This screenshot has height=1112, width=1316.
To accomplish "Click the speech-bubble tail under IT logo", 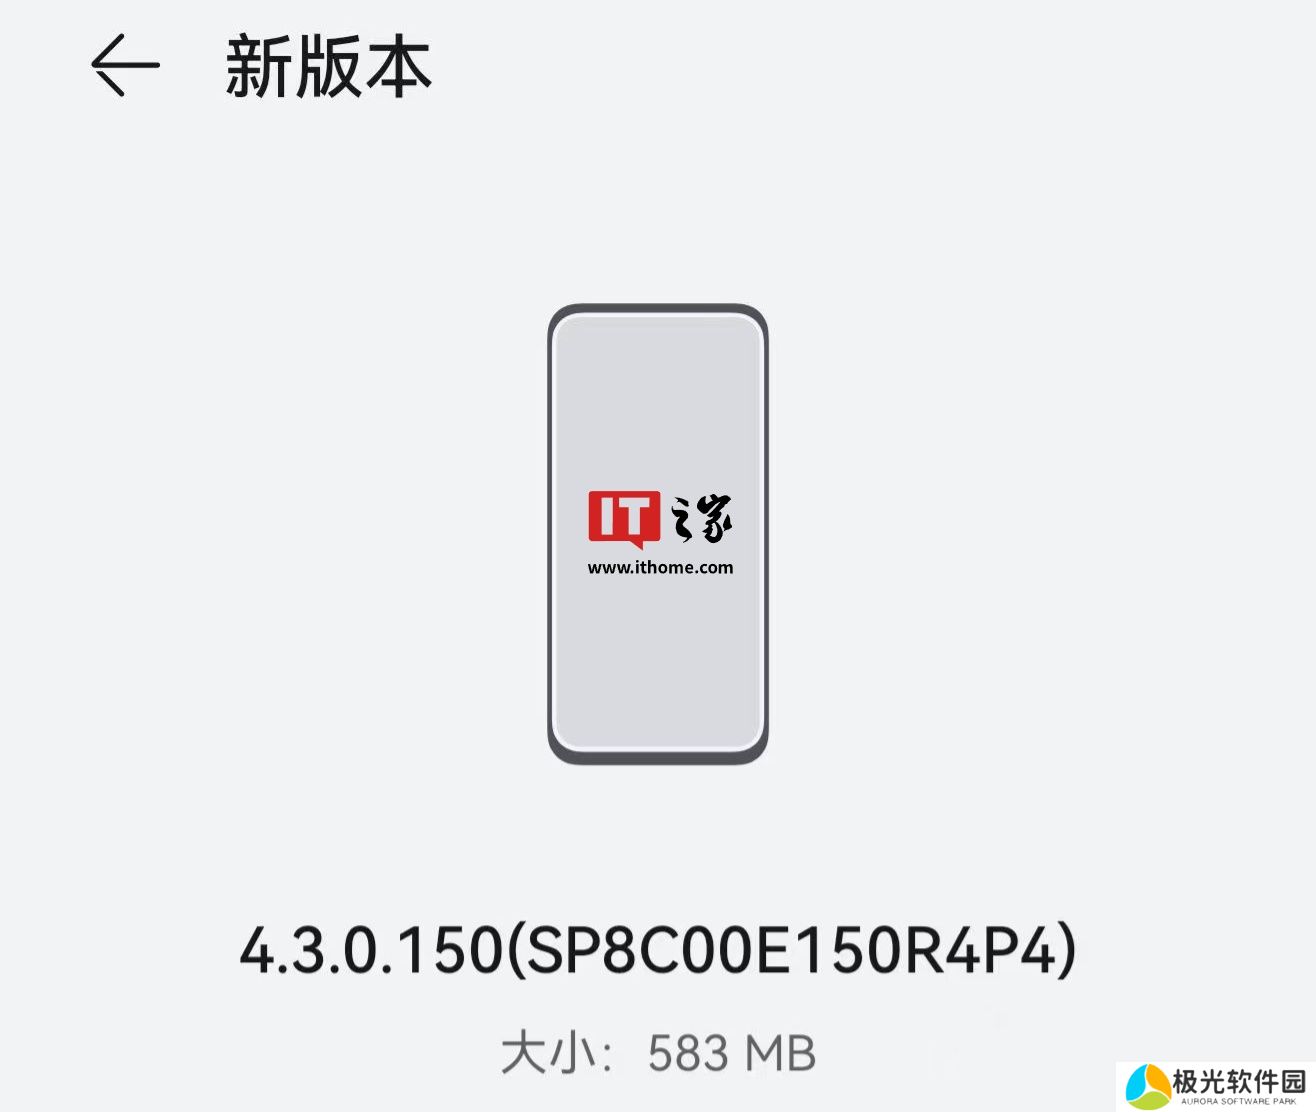I will (634, 544).
